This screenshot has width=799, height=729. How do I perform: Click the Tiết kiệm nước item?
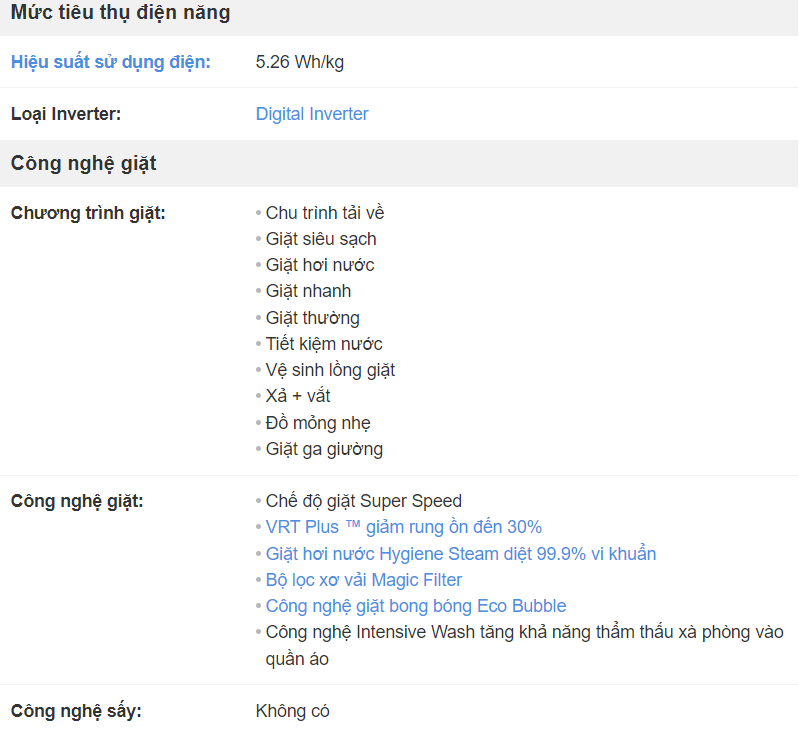pyautogui.click(x=324, y=344)
